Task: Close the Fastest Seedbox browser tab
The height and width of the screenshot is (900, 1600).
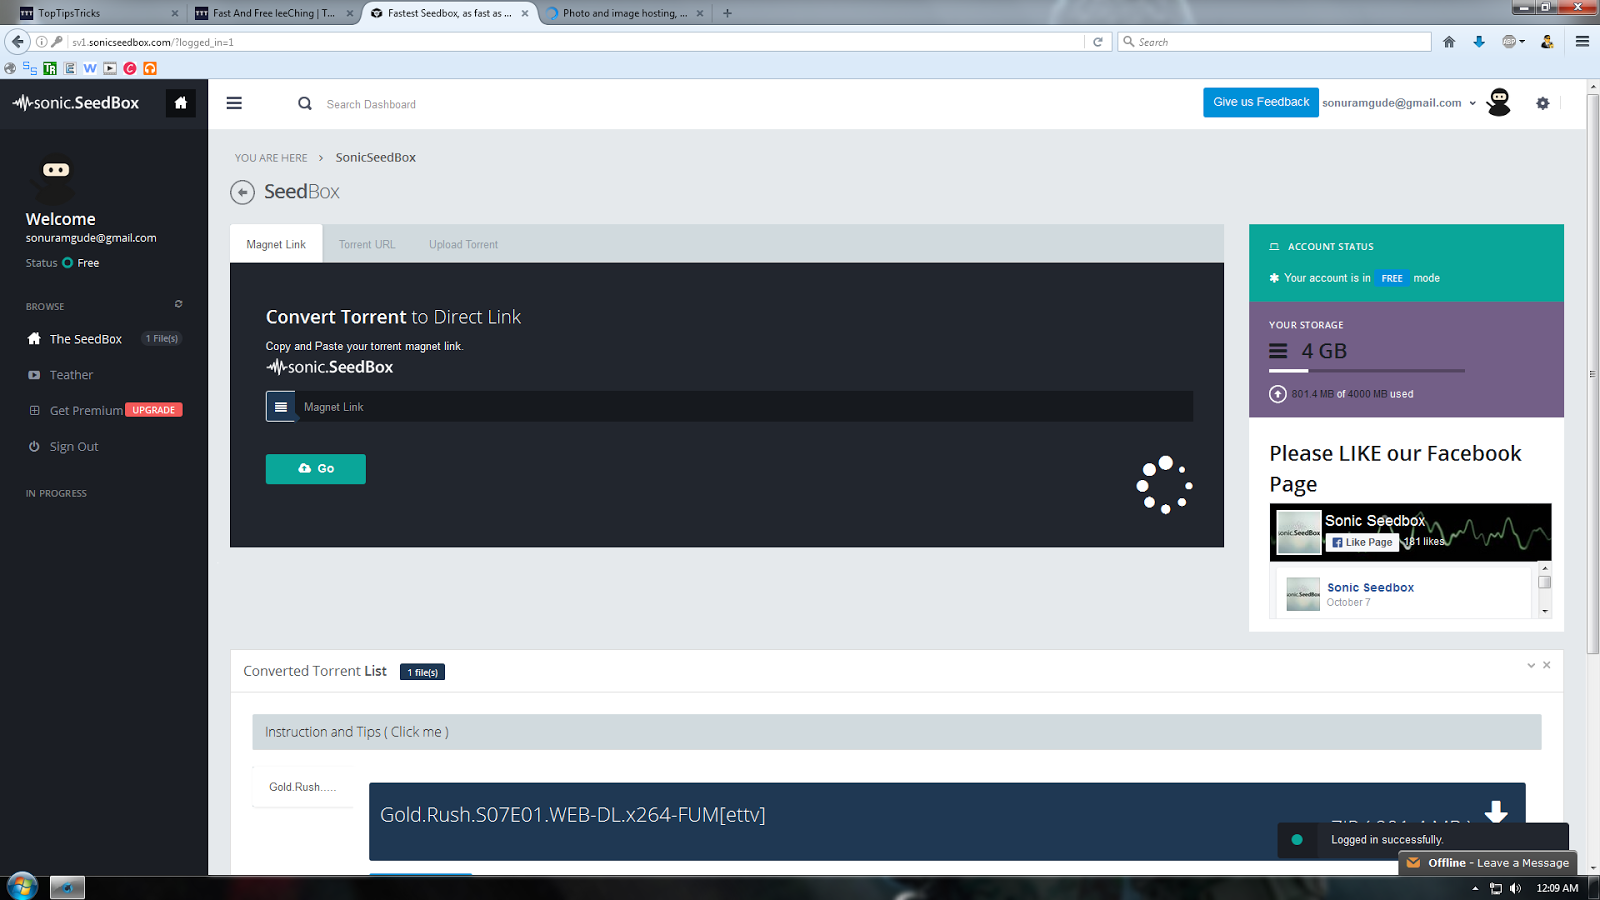Action: pyautogui.click(x=525, y=13)
